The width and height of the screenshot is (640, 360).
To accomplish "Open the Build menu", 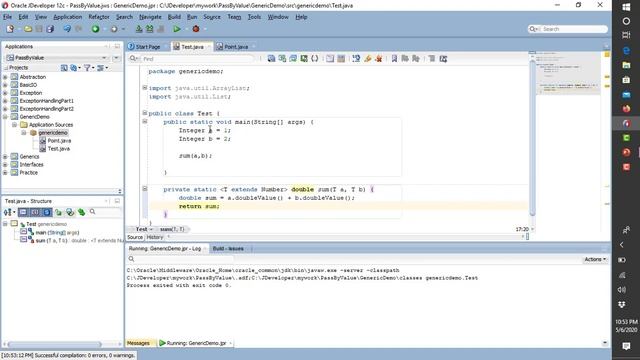I will (x=174, y=17).
